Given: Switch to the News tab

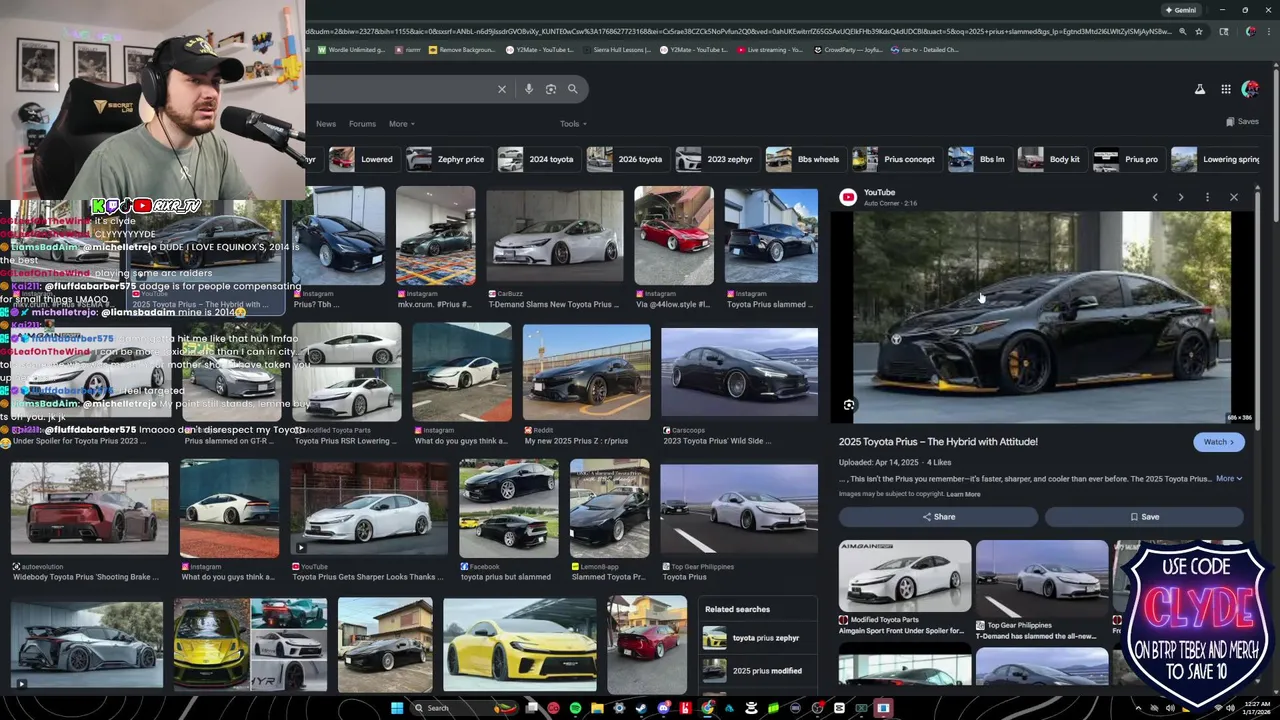Looking at the screenshot, I should (x=326, y=124).
